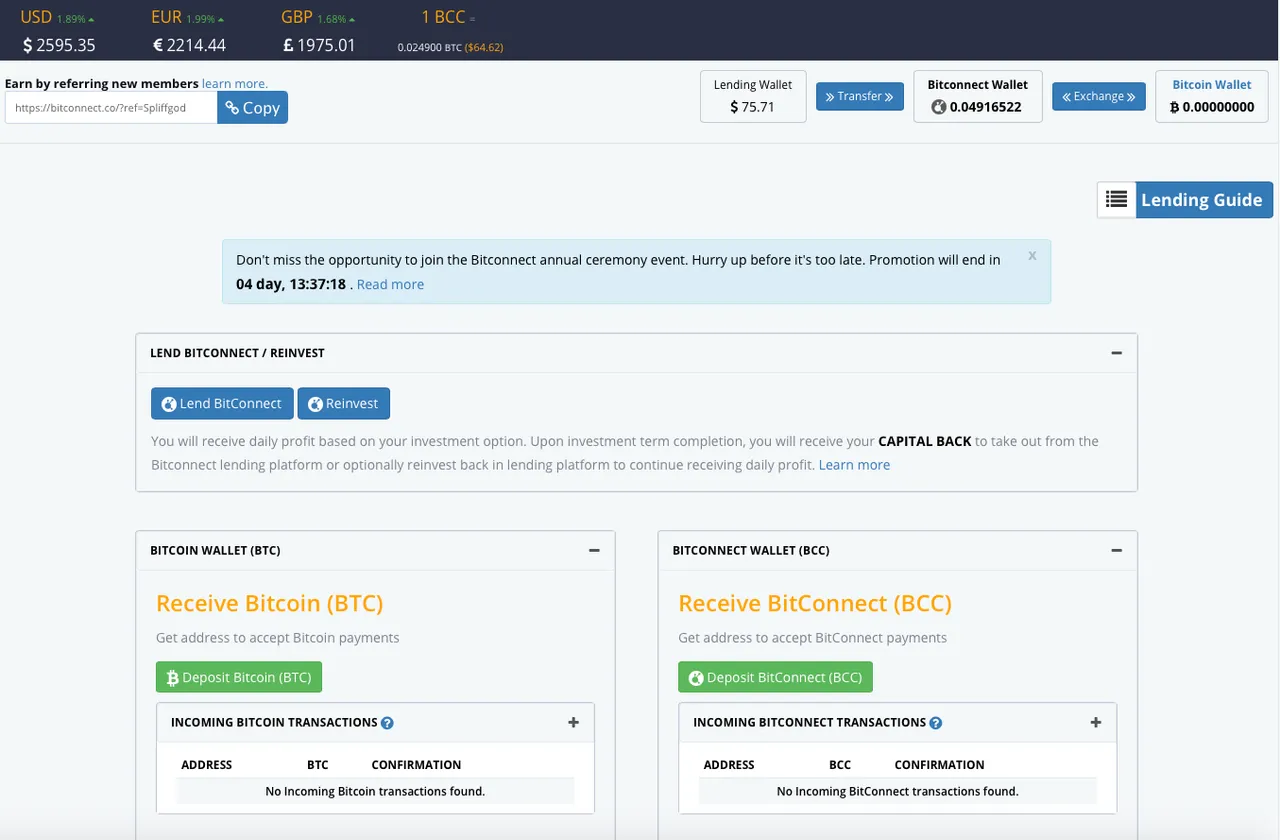1280x840 pixels.
Task: Click the referral URL input field
Action: 111,108
